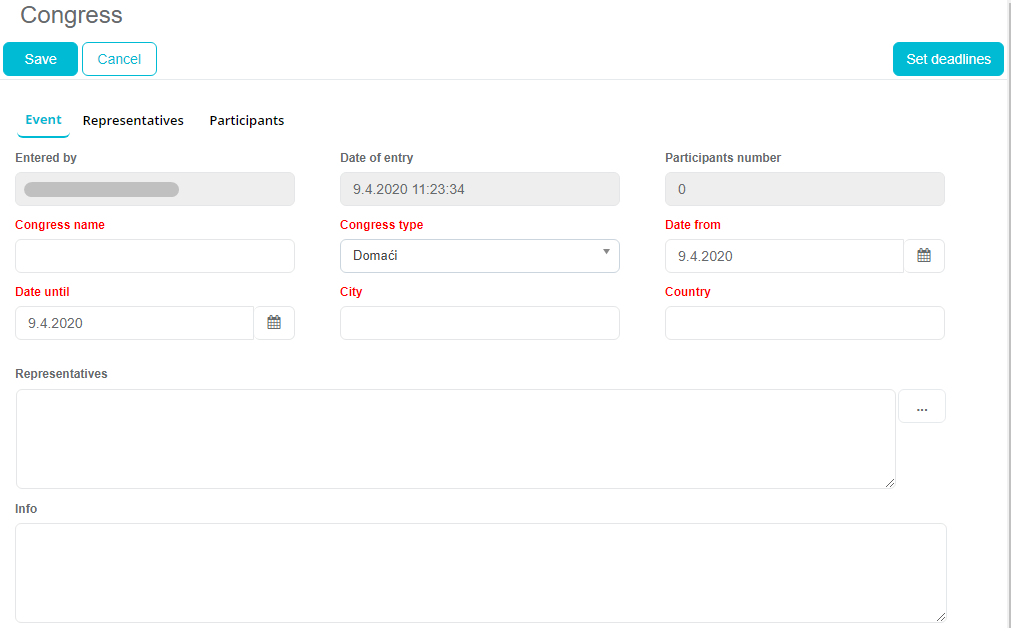Image resolution: width=1011 pixels, height=628 pixels.
Task: Select the Event tab
Action: click(x=43, y=120)
